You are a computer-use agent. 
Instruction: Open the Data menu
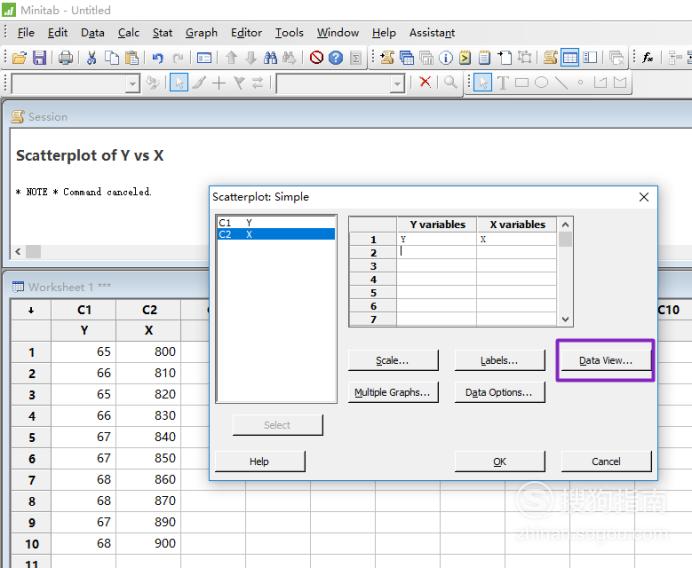(93, 33)
